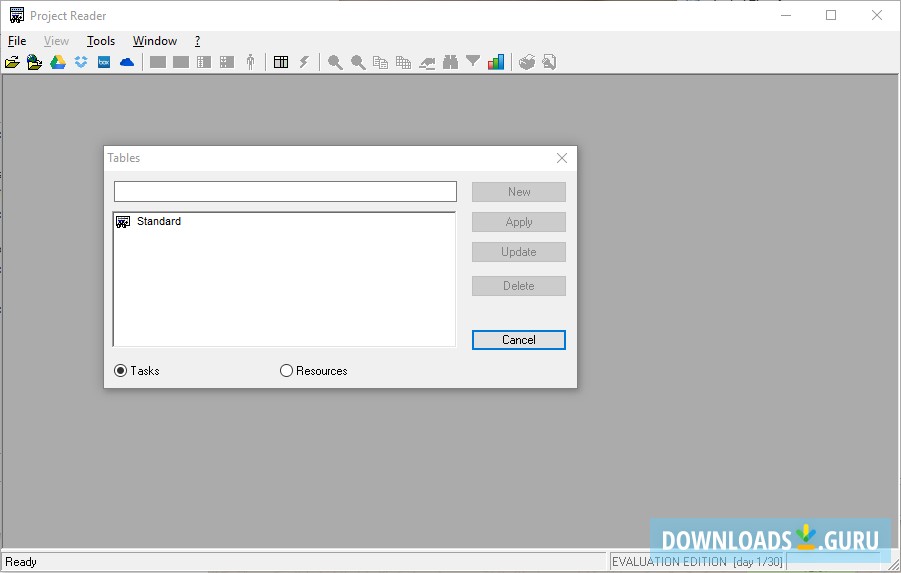Click the Ready status bar text
This screenshot has height=573, width=901.
[x=21, y=562]
